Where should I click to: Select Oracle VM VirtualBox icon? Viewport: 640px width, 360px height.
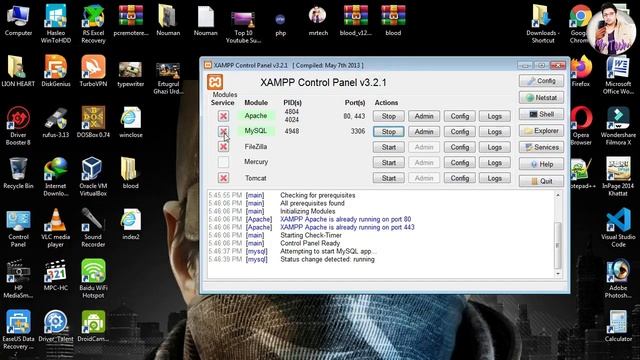click(93, 177)
